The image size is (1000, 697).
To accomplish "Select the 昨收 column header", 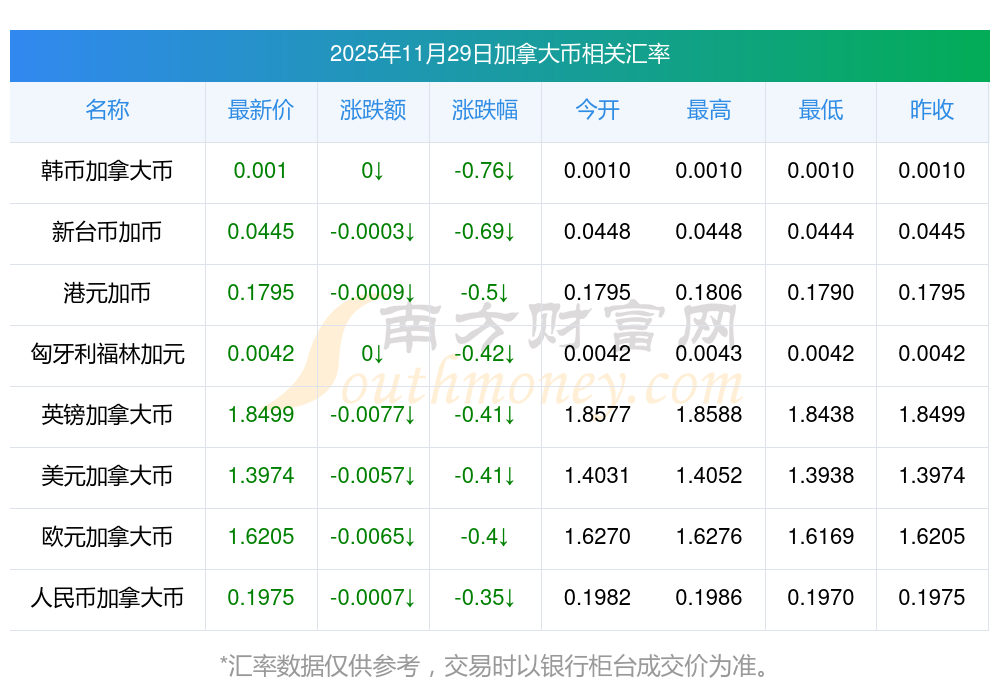I will pos(932,110).
